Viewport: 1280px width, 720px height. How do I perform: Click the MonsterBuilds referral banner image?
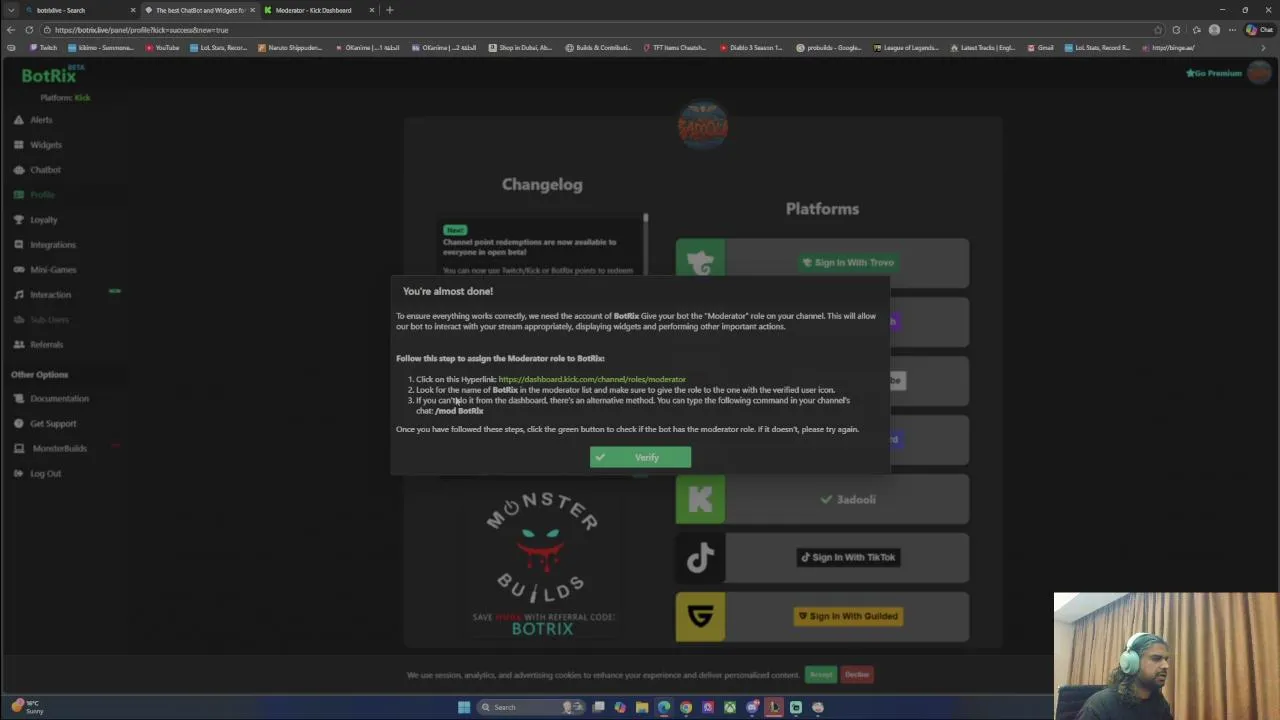pyautogui.click(x=542, y=564)
